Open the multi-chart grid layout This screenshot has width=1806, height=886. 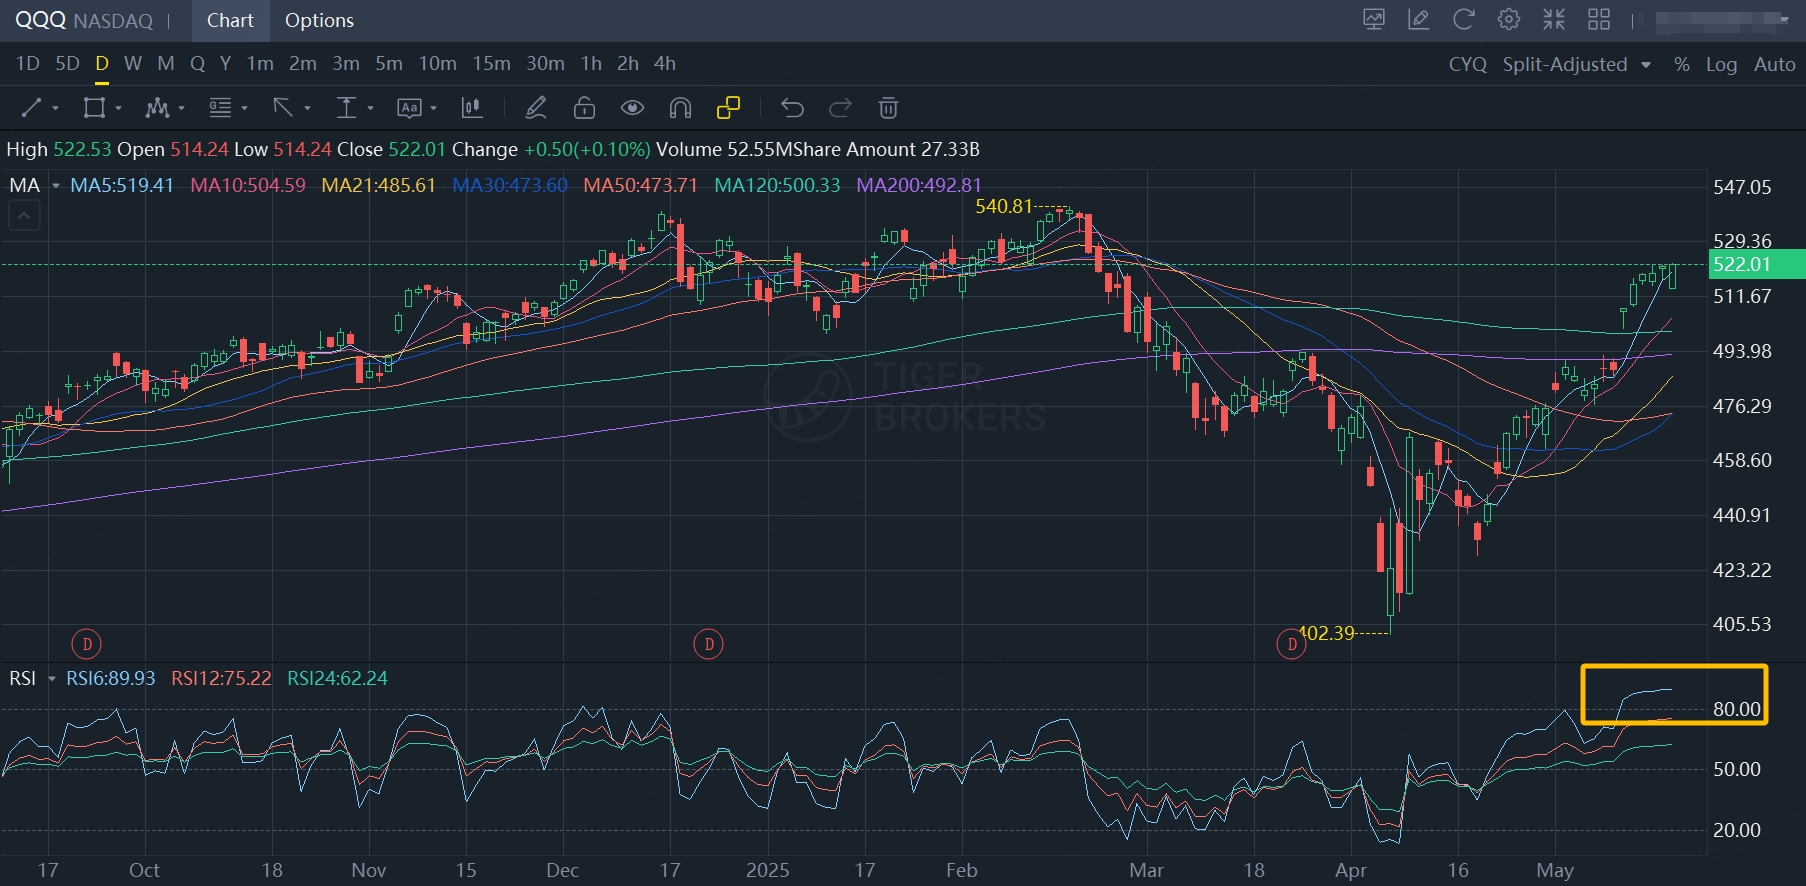[x=1599, y=19]
